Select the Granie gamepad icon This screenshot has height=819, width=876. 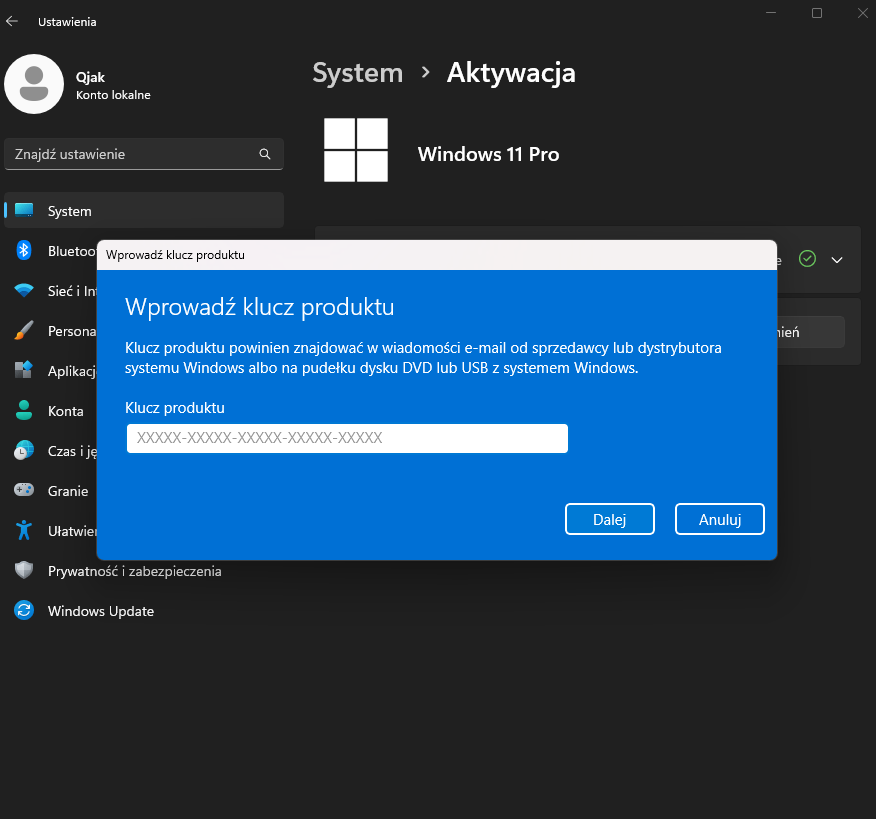tap(23, 490)
